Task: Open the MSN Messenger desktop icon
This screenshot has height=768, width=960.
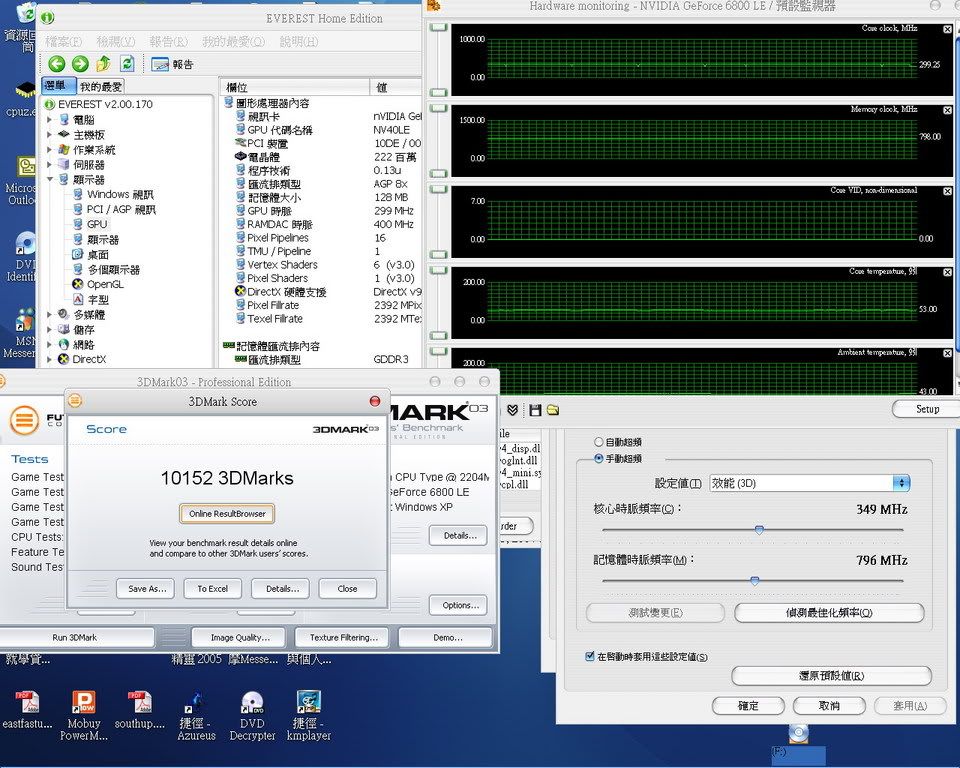Action: coord(22,334)
